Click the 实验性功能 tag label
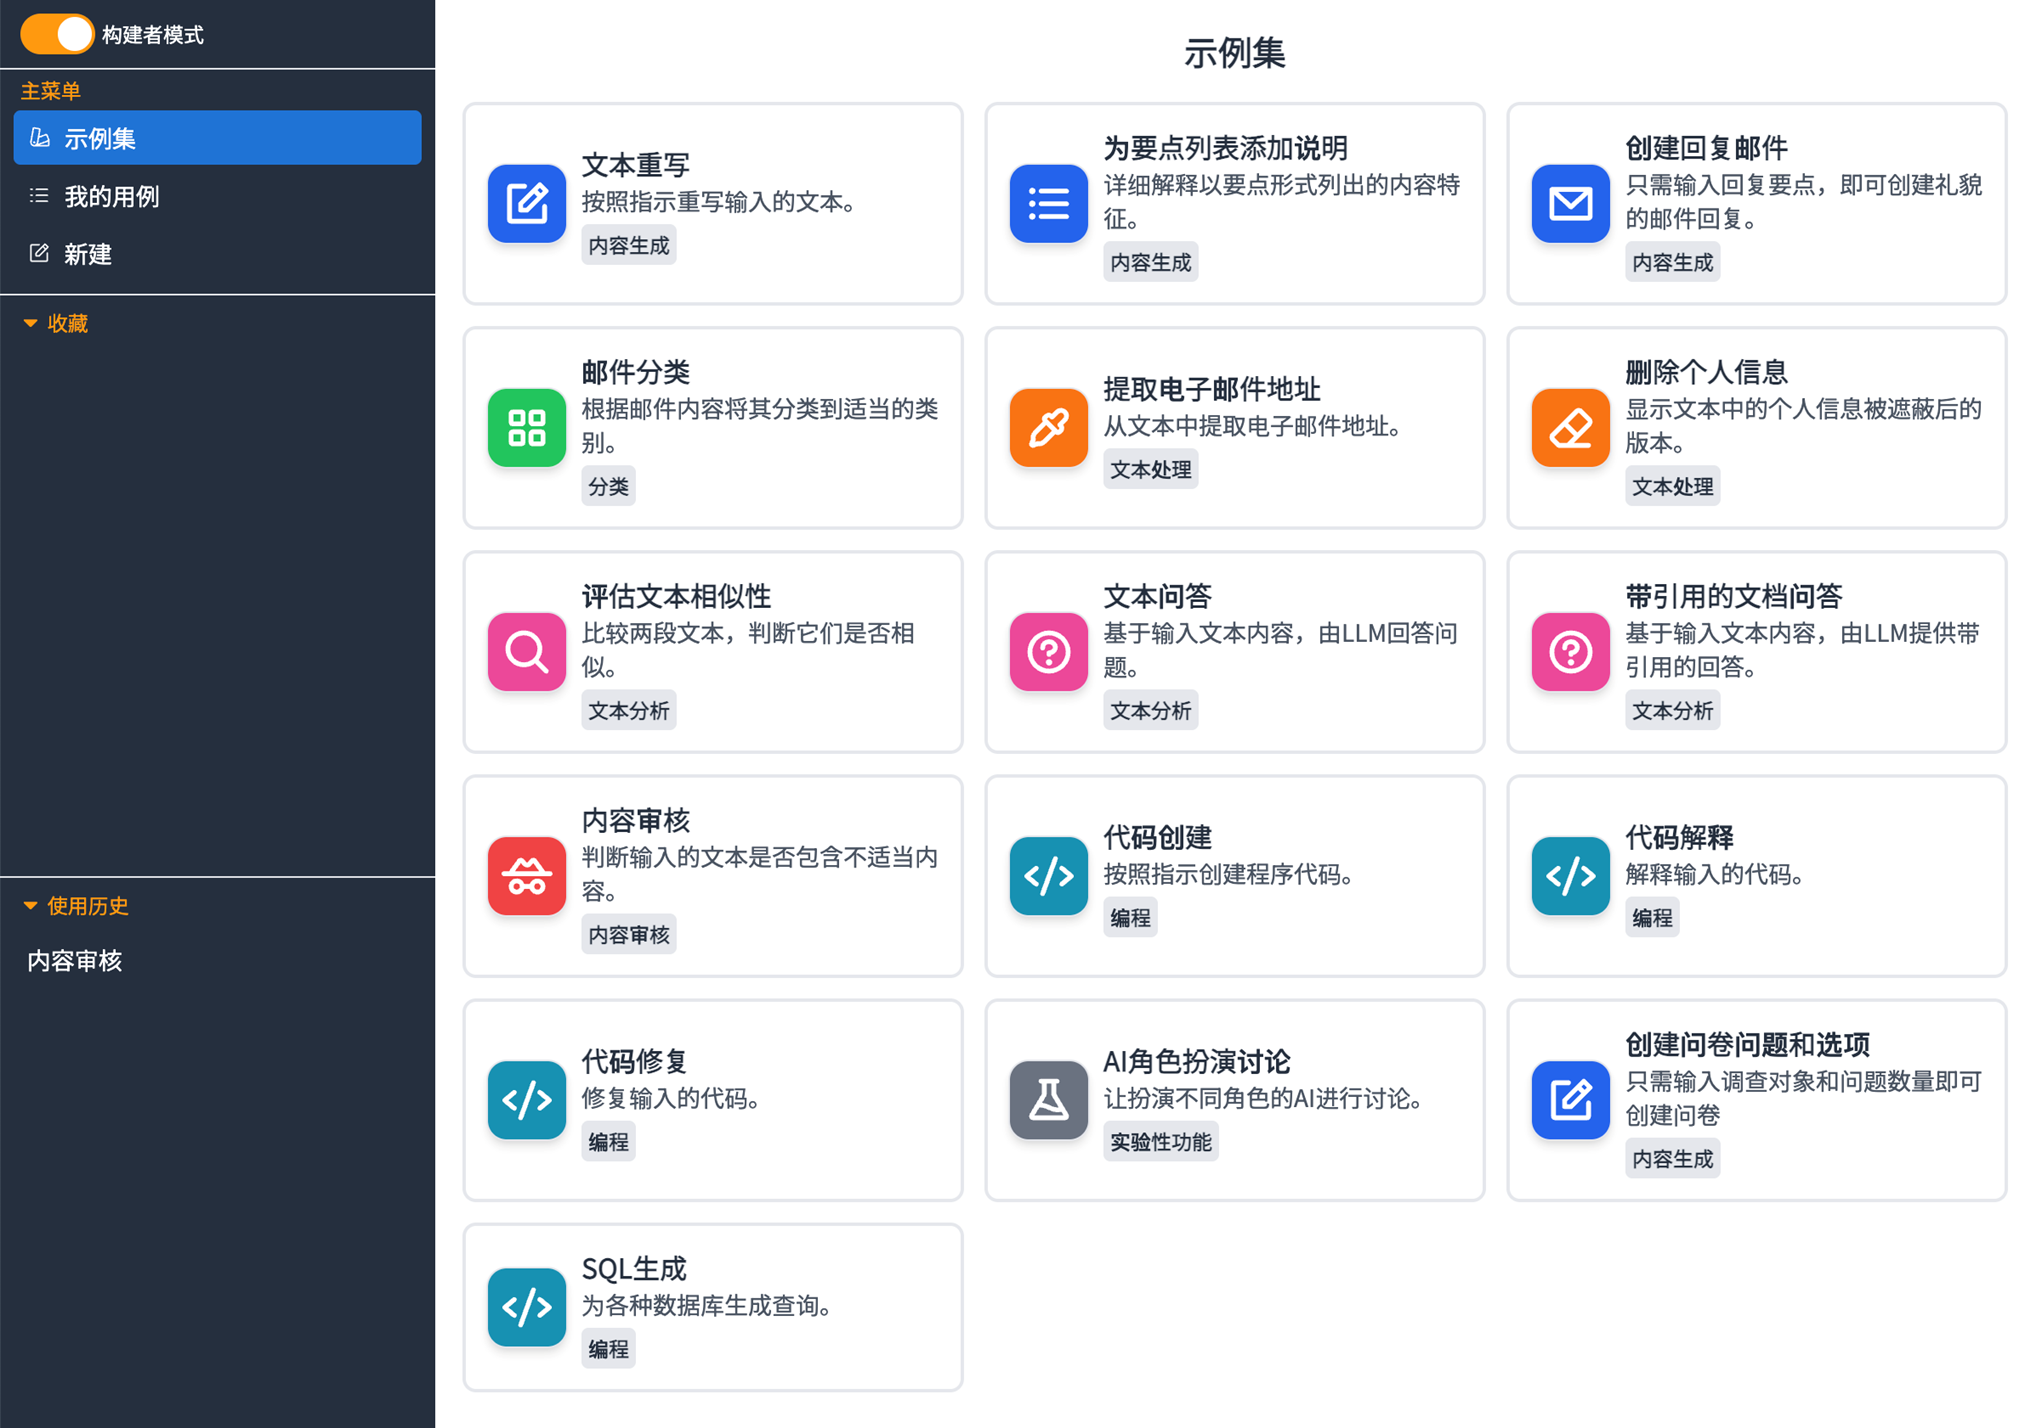 (x=1160, y=1142)
